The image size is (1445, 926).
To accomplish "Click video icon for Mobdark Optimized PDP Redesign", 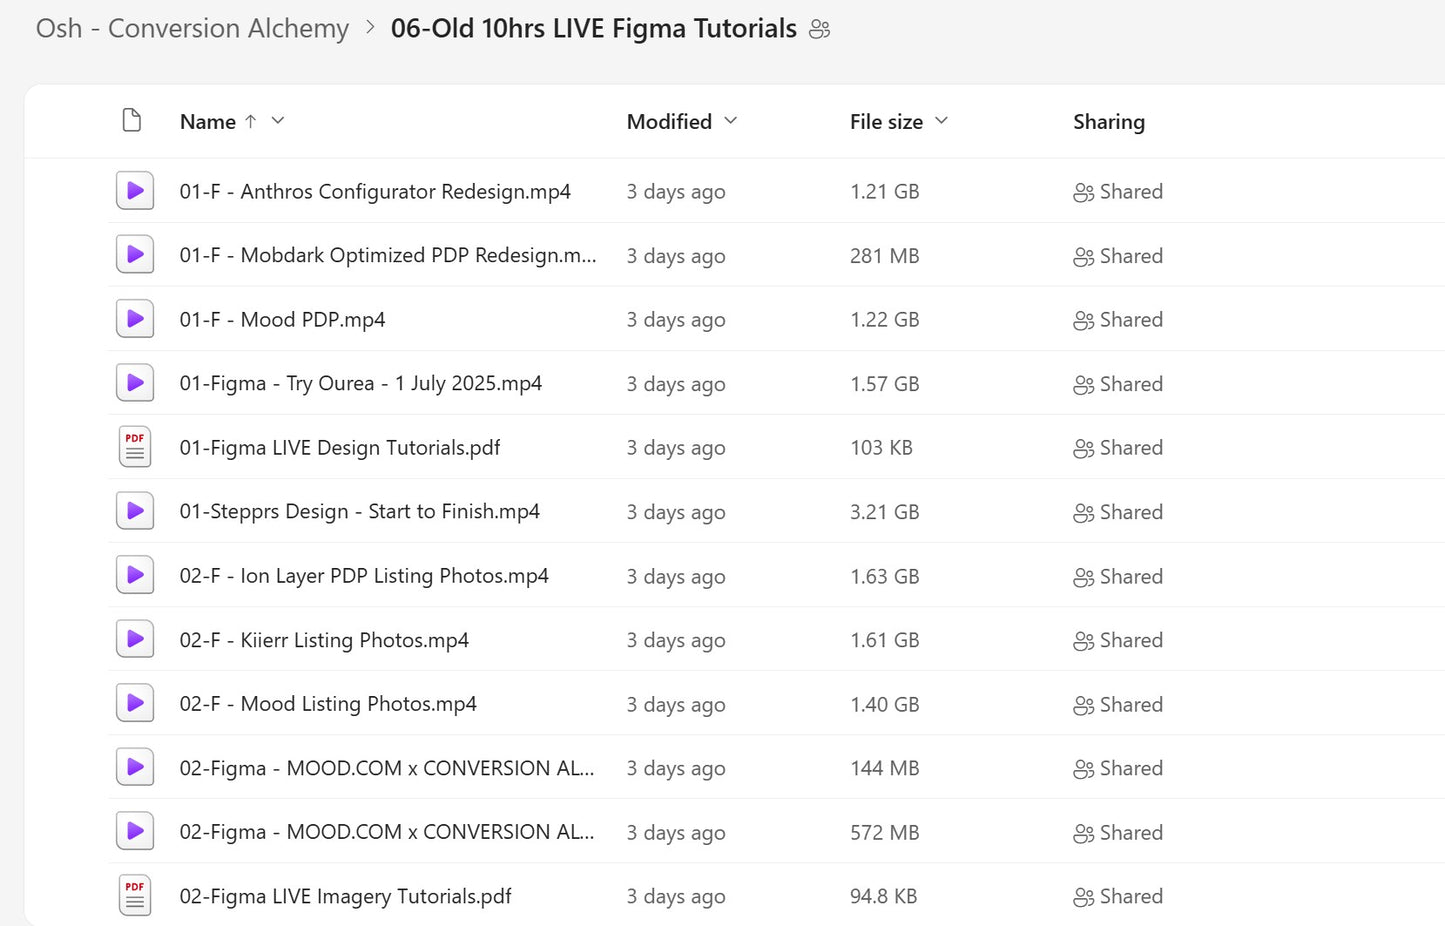I will pos(135,255).
